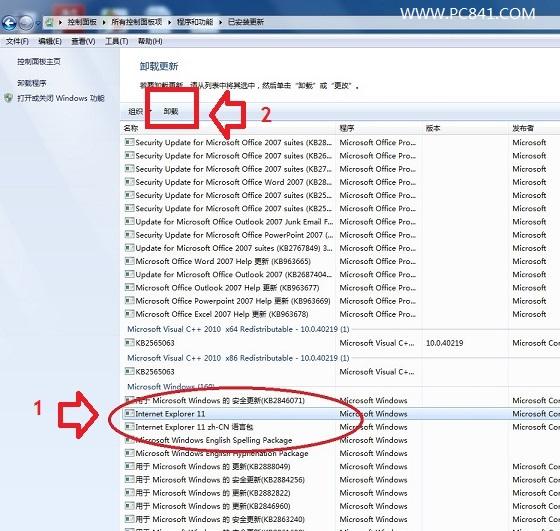Viewport: 560px width, 531px height.
Task: Sort the list by the 名称 column header
Action: pyautogui.click(x=229, y=128)
